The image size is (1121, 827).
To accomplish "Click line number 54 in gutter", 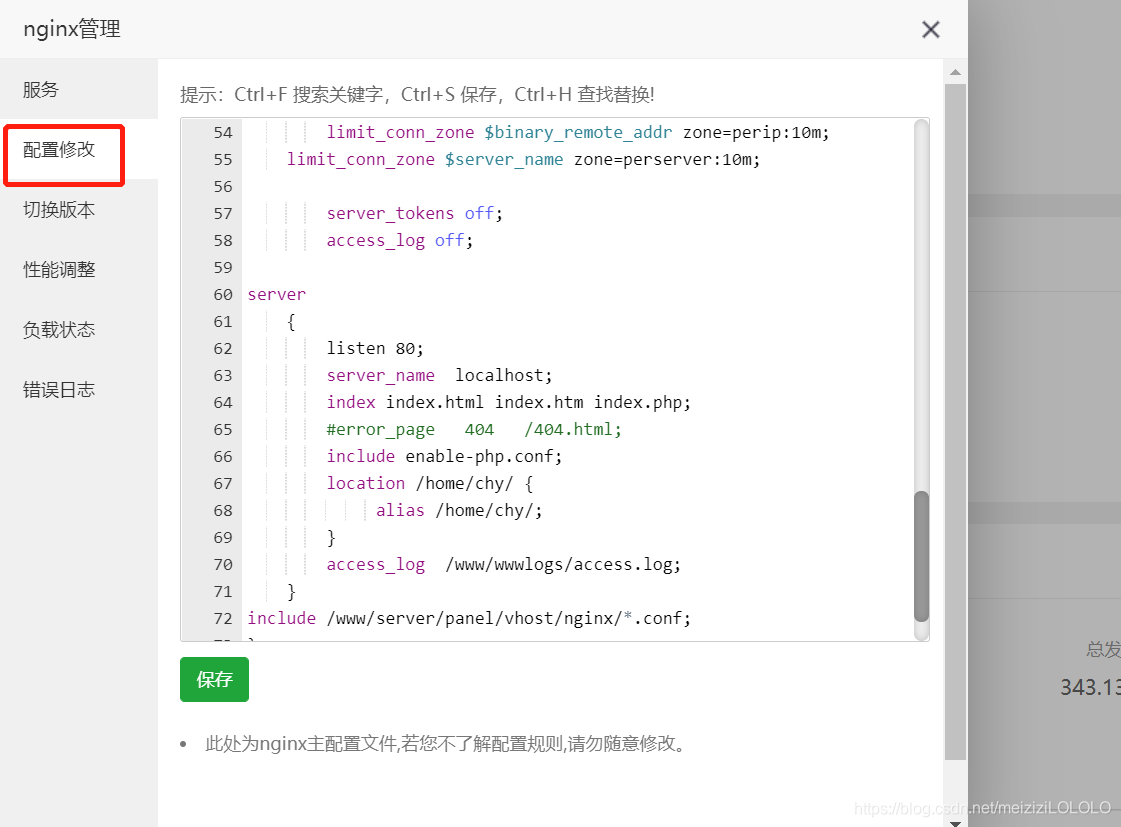I will (x=223, y=132).
